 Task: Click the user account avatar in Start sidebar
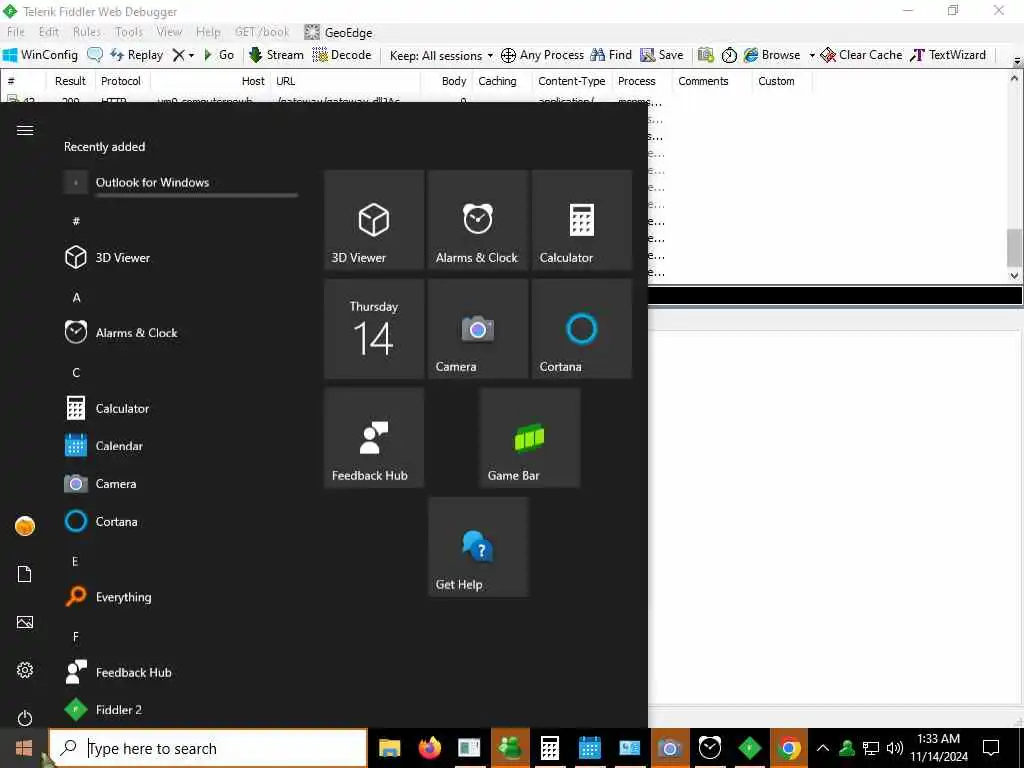tap(25, 526)
